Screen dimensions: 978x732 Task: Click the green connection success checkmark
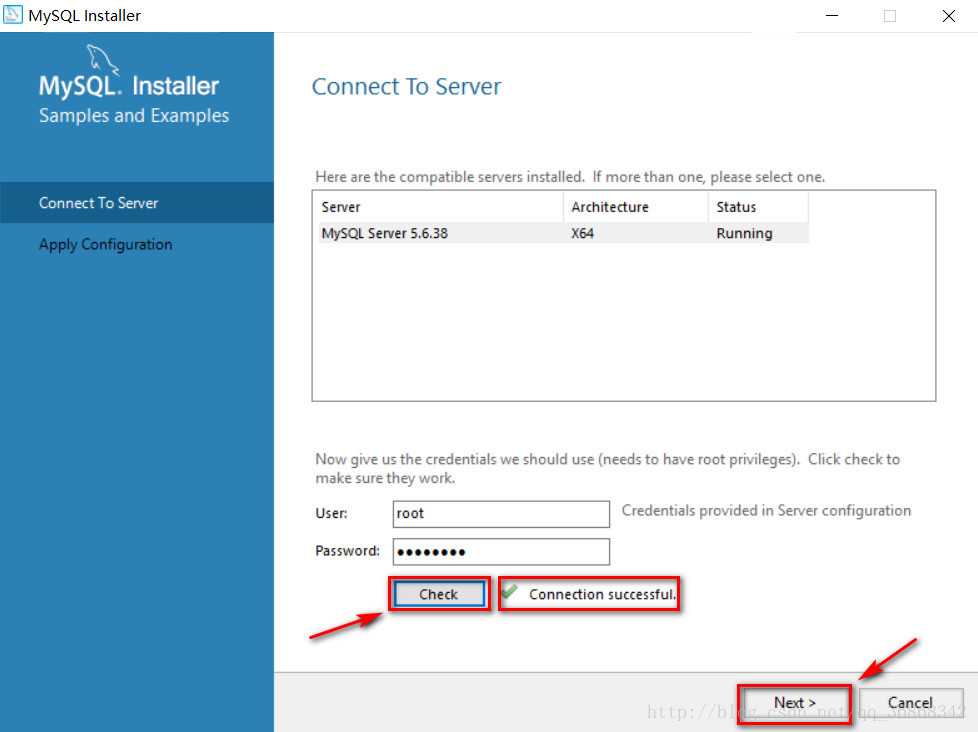click(x=510, y=590)
